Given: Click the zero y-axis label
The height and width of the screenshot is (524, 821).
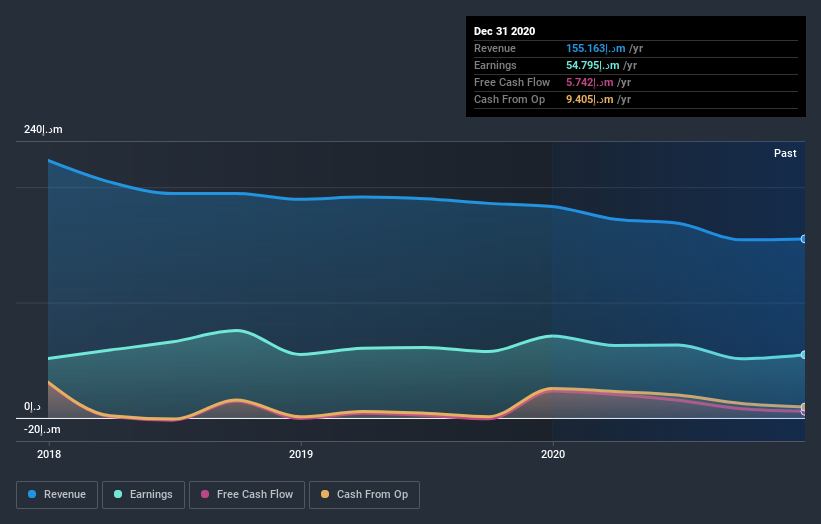Looking at the screenshot, I should [32, 407].
